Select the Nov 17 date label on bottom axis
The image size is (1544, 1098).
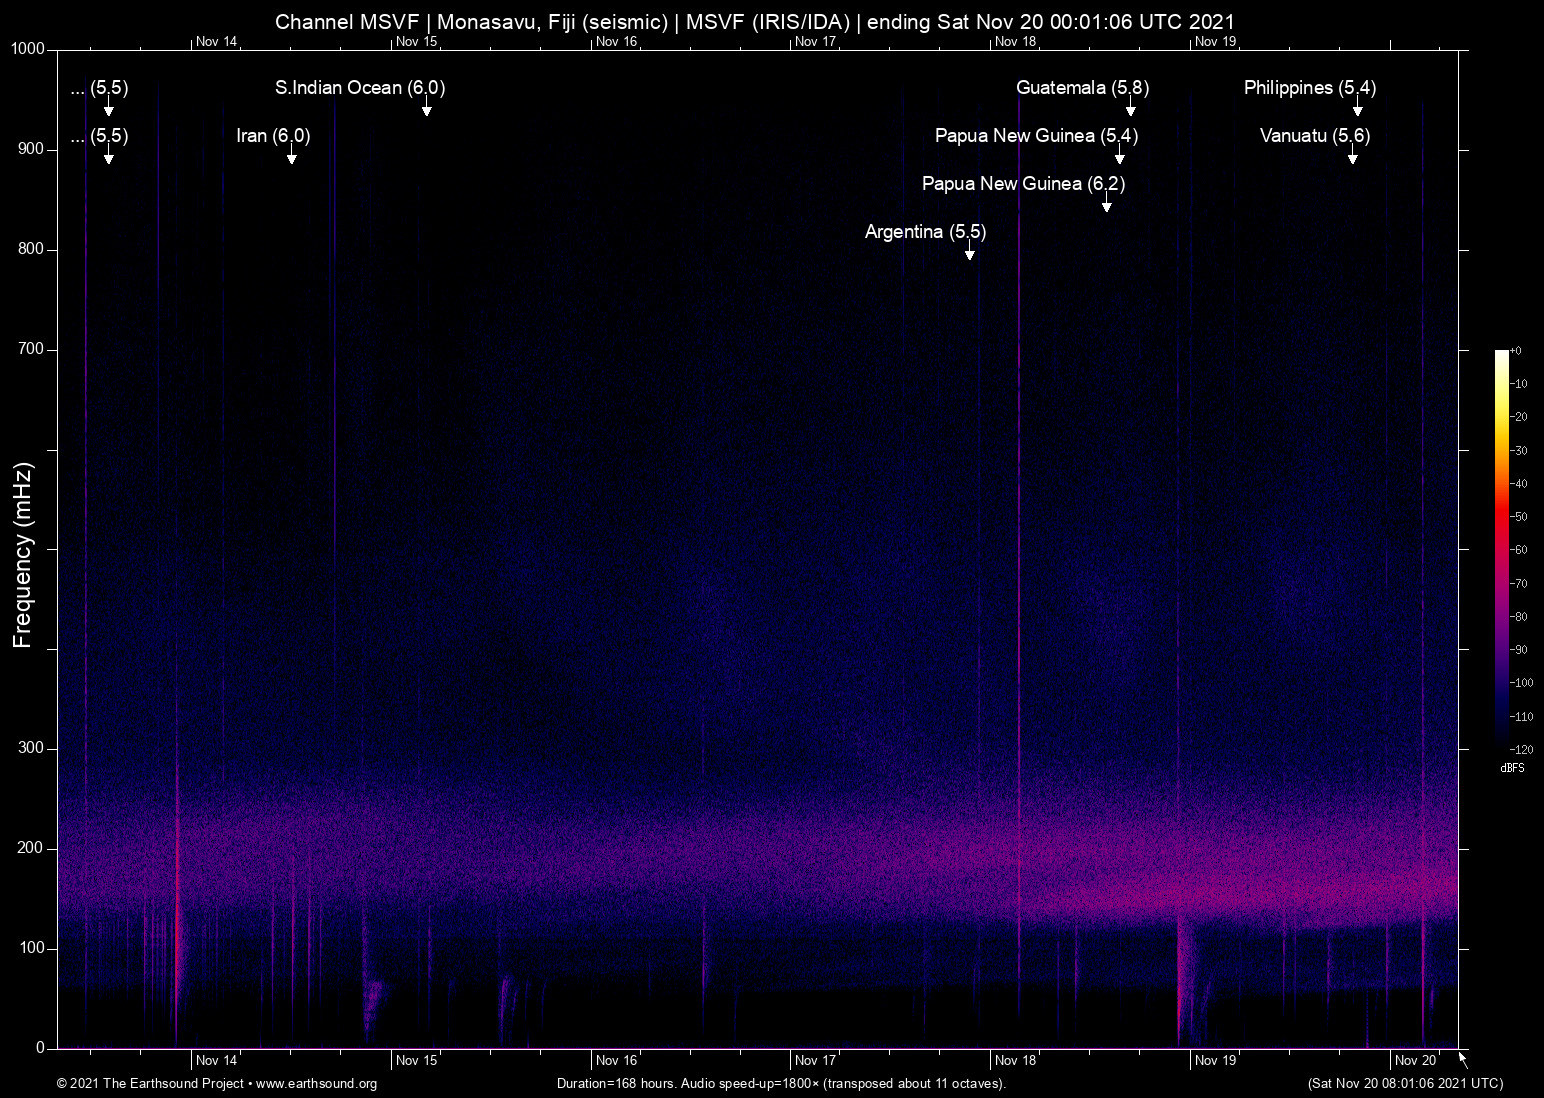(x=815, y=1060)
